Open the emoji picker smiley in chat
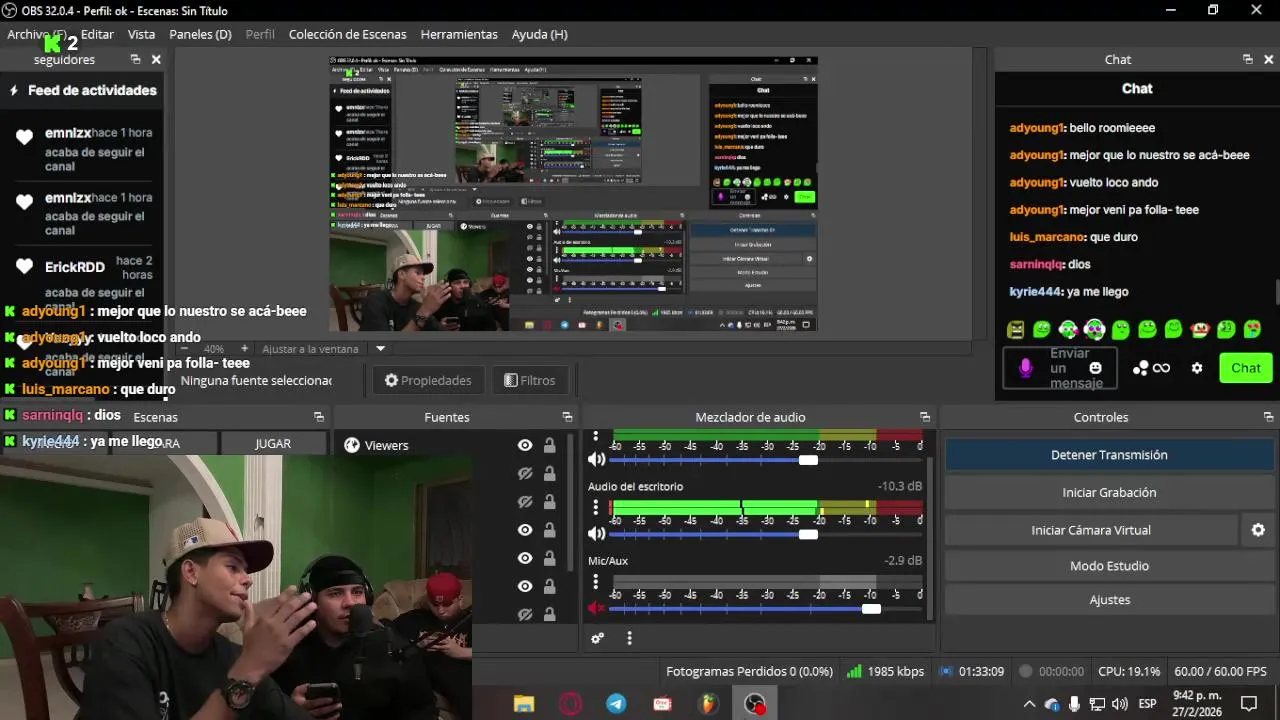Screen dimensions: 1280x720 (1095, 368)
